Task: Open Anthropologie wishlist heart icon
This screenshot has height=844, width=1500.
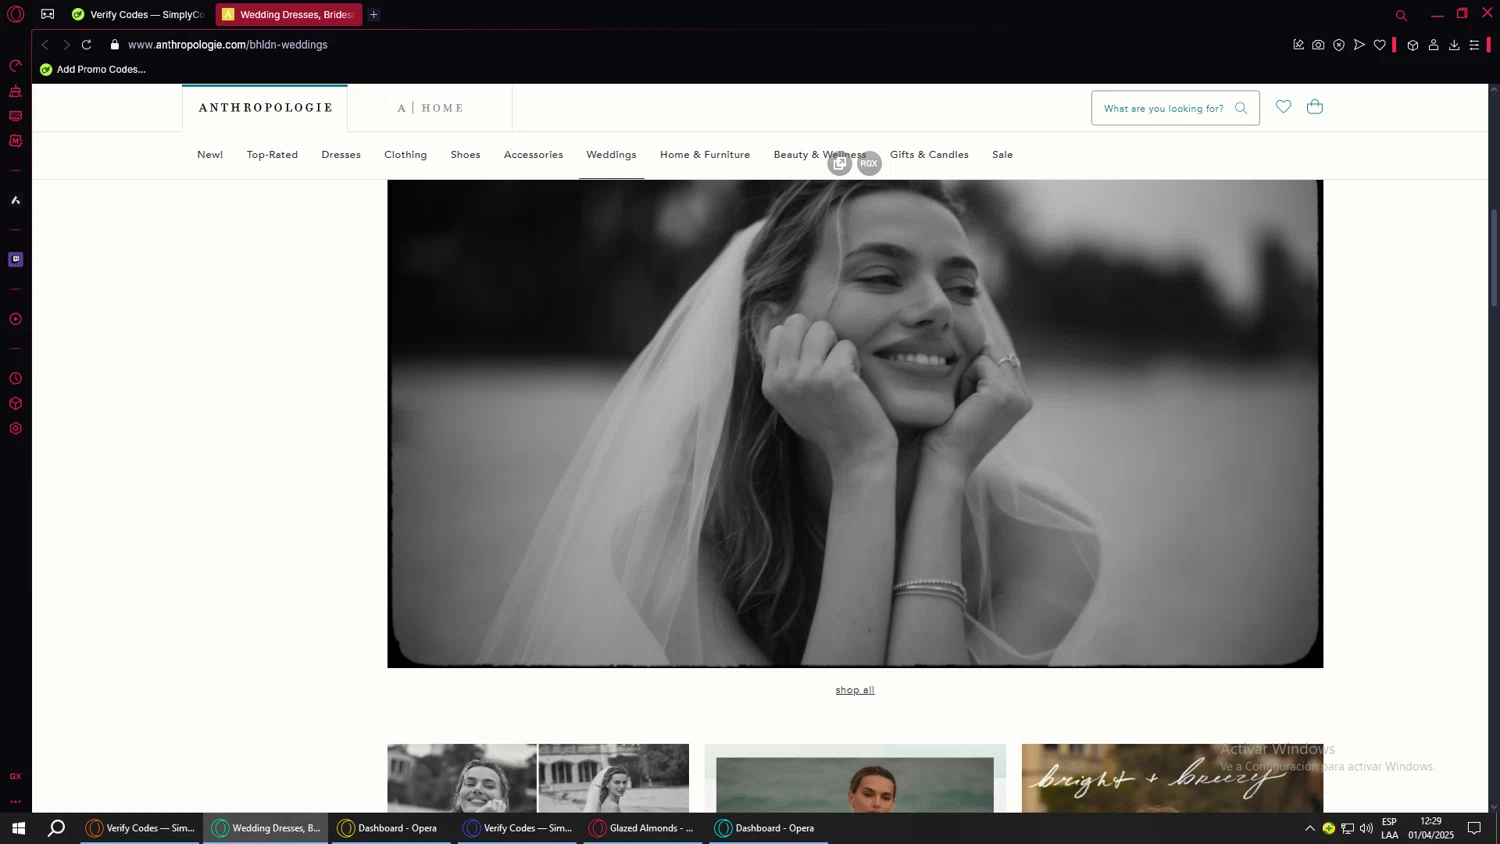Action: [x=1283, y=107]
